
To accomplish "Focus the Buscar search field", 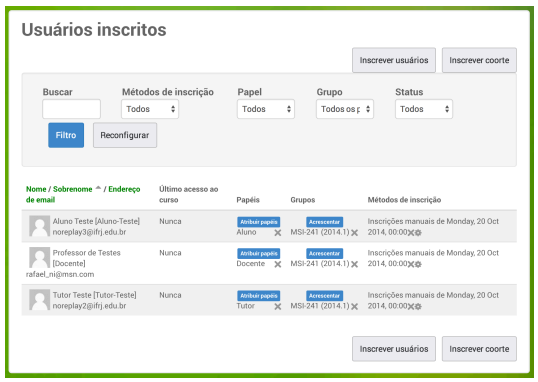I will click(71, 109).
